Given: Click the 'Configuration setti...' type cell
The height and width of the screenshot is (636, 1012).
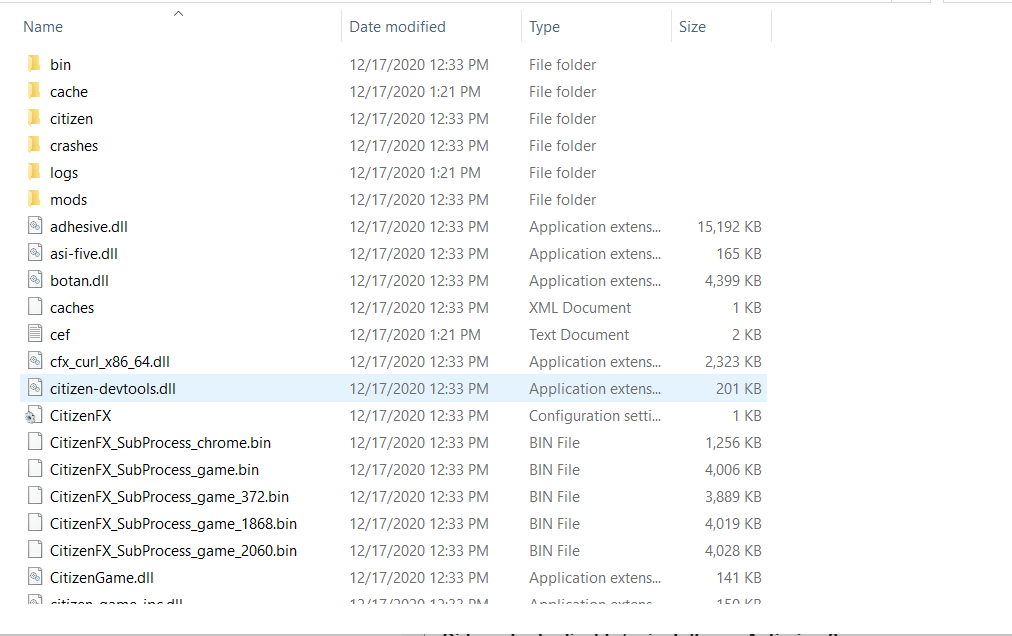Looking at the screenshot, I should (595, 416).
